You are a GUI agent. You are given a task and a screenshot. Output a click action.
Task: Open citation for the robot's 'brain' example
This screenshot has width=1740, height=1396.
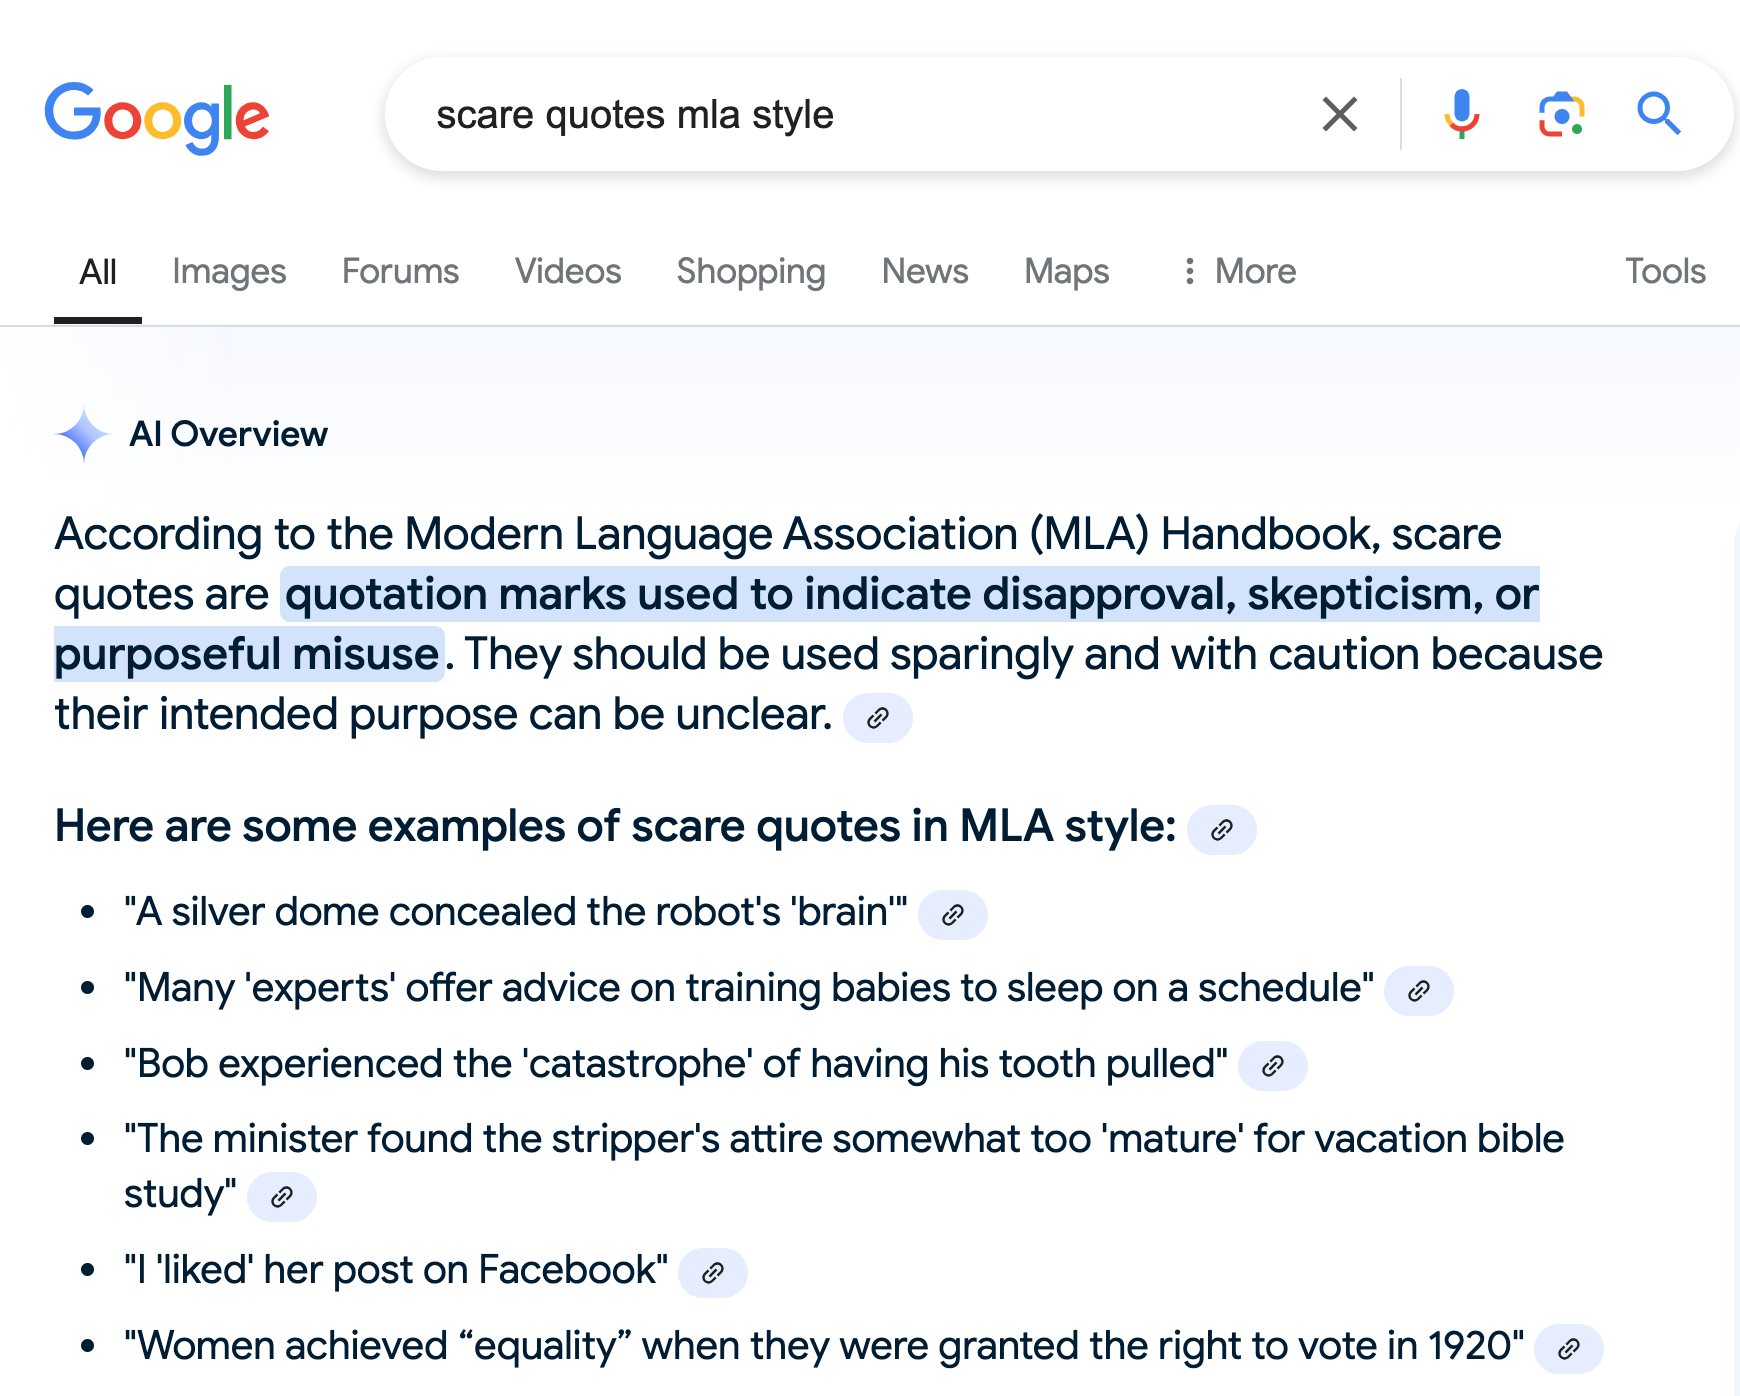pos(952,913)
